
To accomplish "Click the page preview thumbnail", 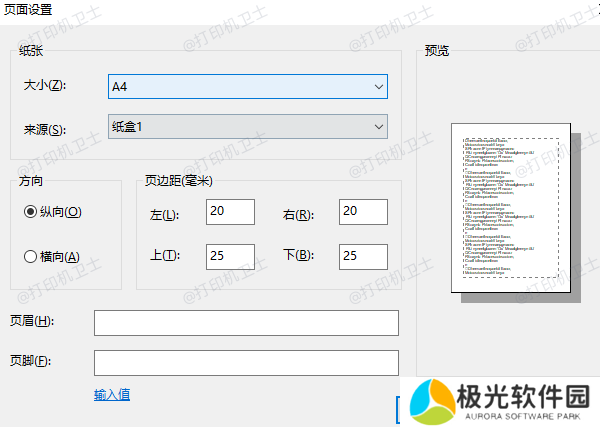I will [x=511, y=208].
